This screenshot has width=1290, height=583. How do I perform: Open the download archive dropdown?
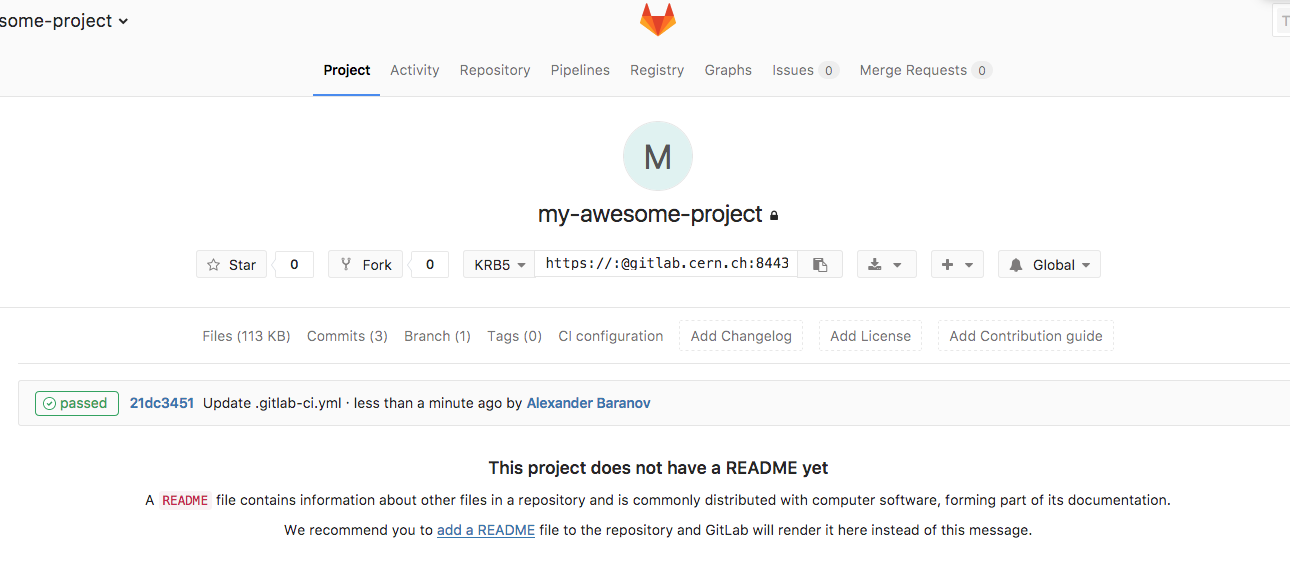pyautogui.click(x=886, y=265)
